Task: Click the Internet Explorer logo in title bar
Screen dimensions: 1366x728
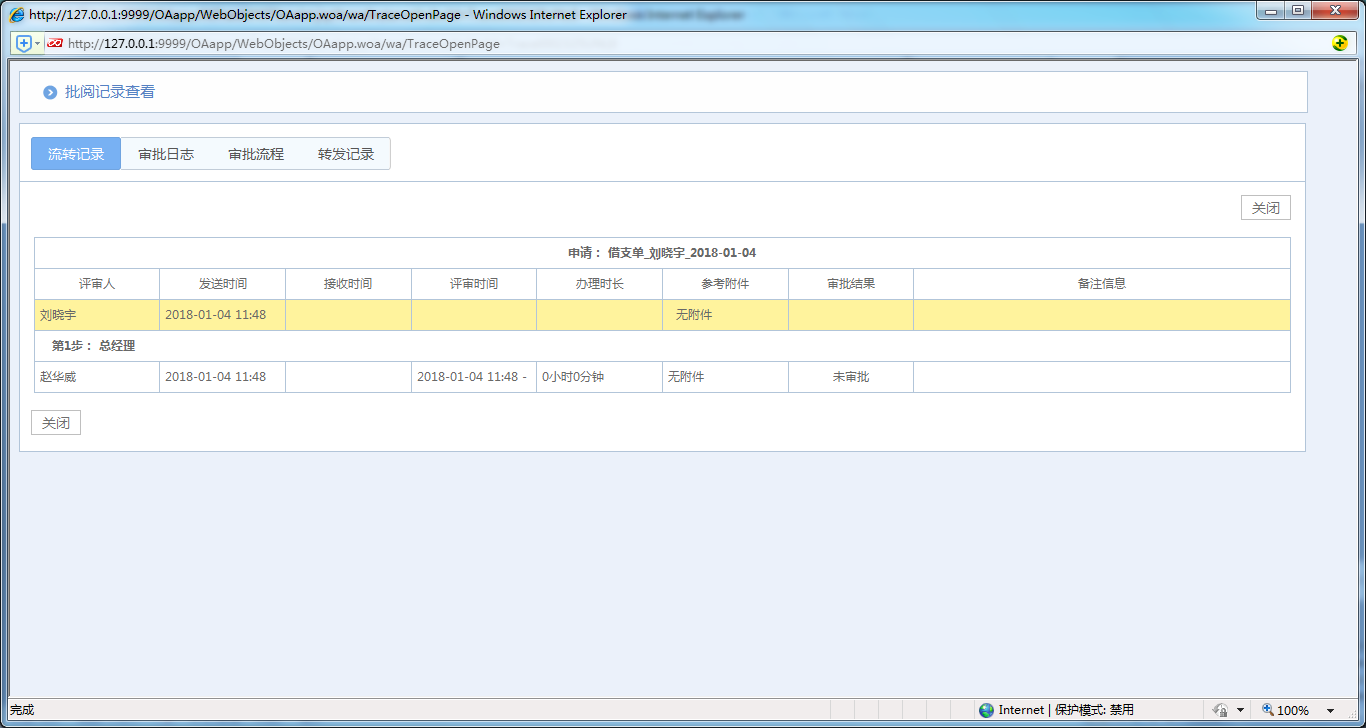Action: point(17,15)
